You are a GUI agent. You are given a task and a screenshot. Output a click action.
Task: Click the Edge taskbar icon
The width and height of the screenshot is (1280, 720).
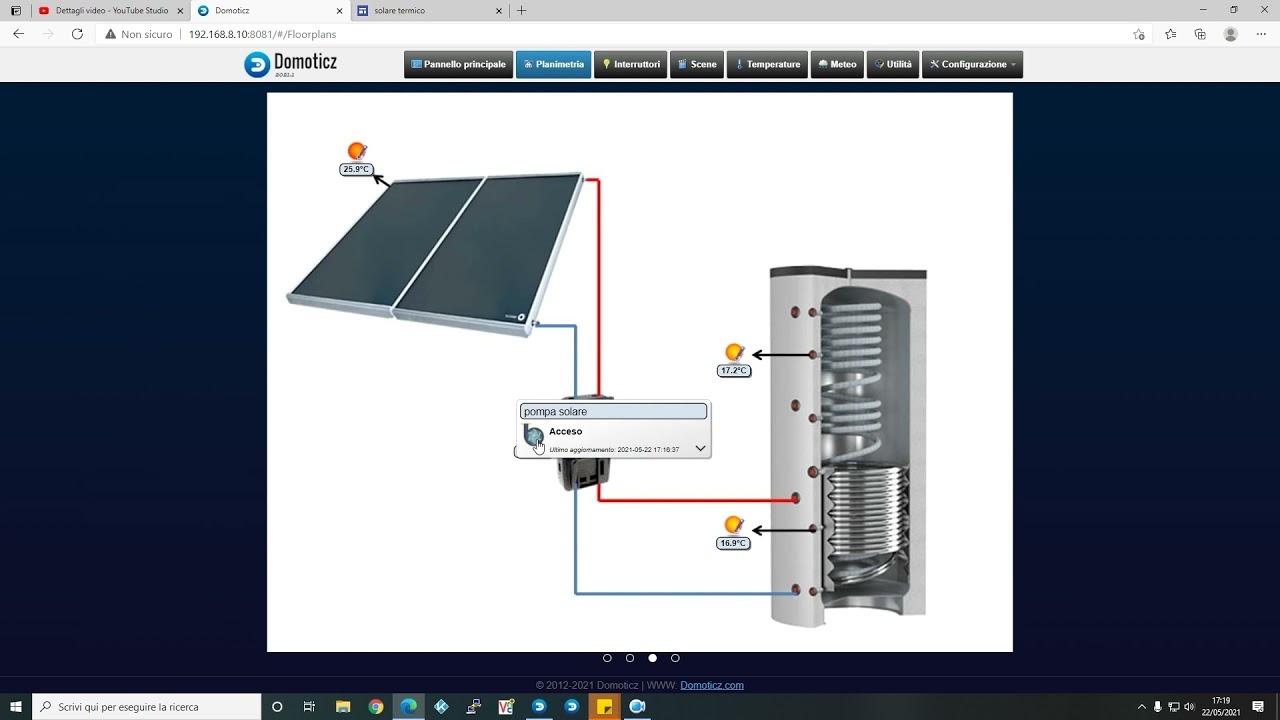coord(408,707)
